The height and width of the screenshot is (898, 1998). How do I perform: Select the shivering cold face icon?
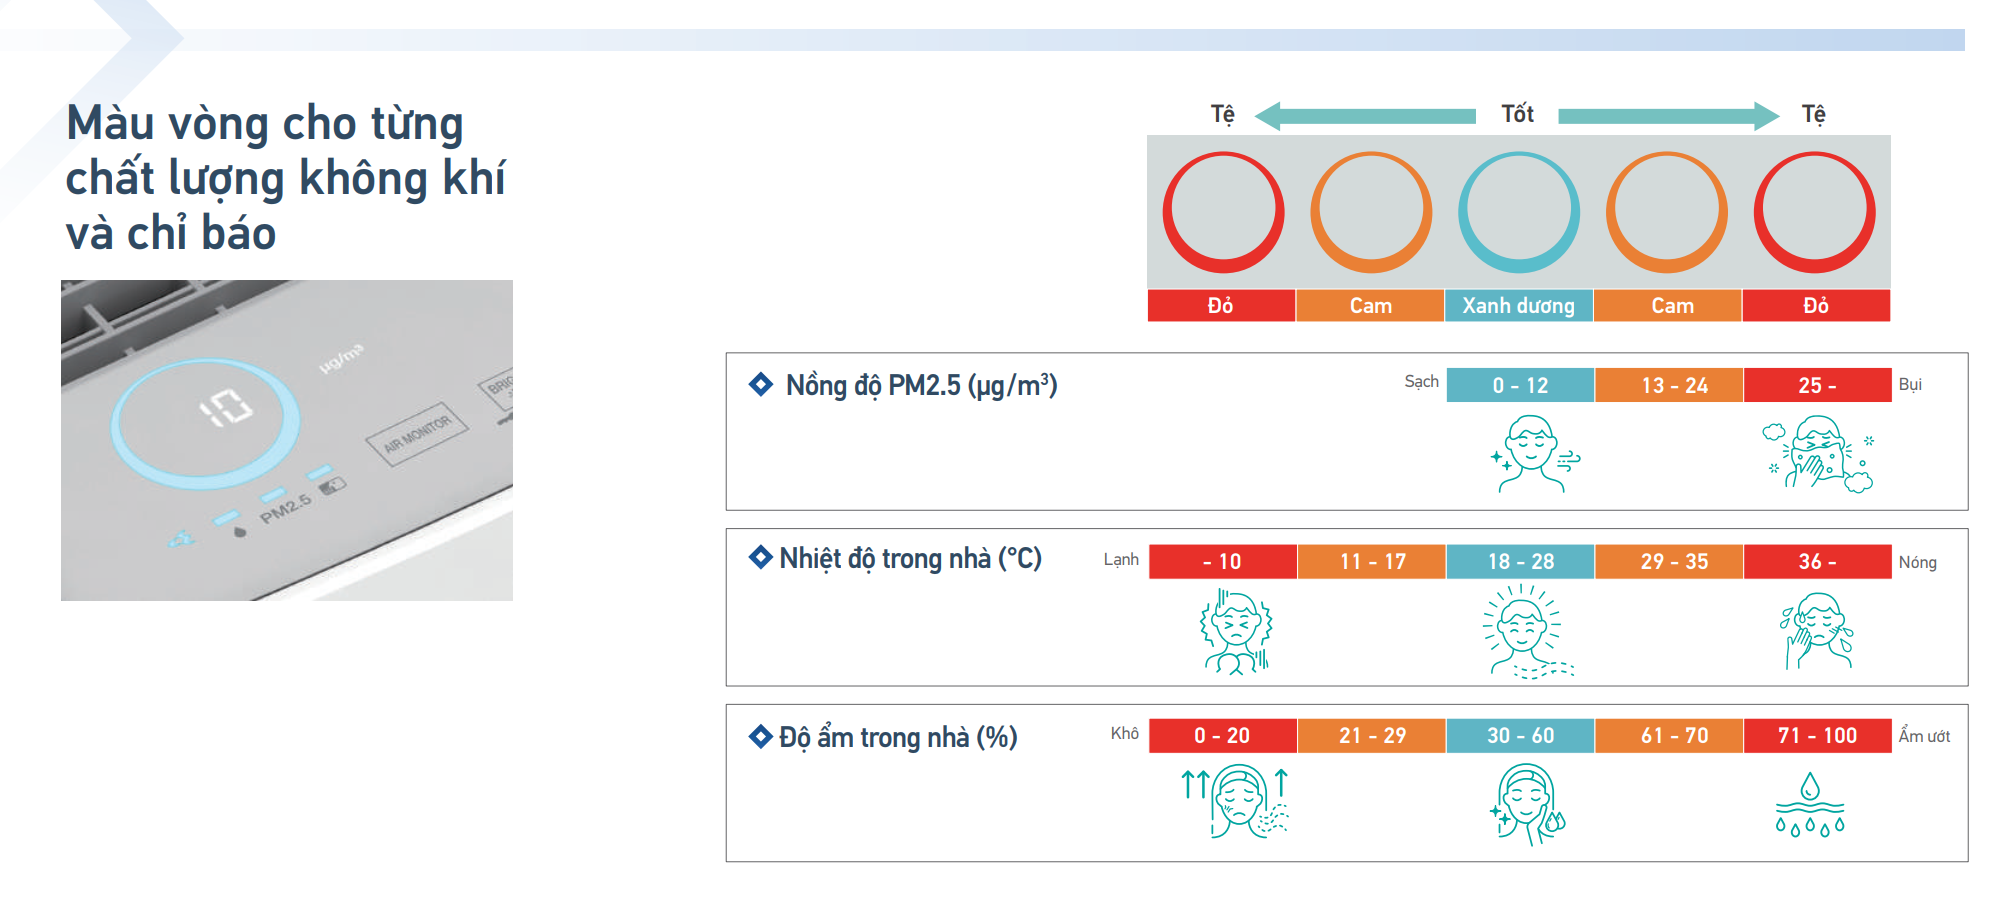coord(1236,631)
